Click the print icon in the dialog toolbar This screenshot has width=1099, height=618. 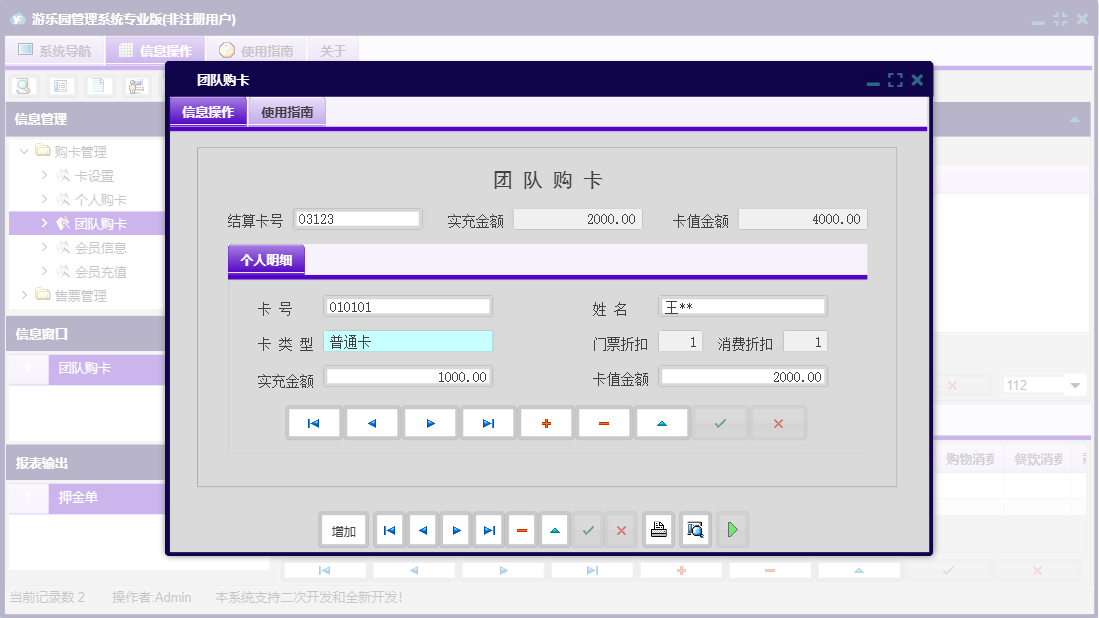click(x=658, y=529)
